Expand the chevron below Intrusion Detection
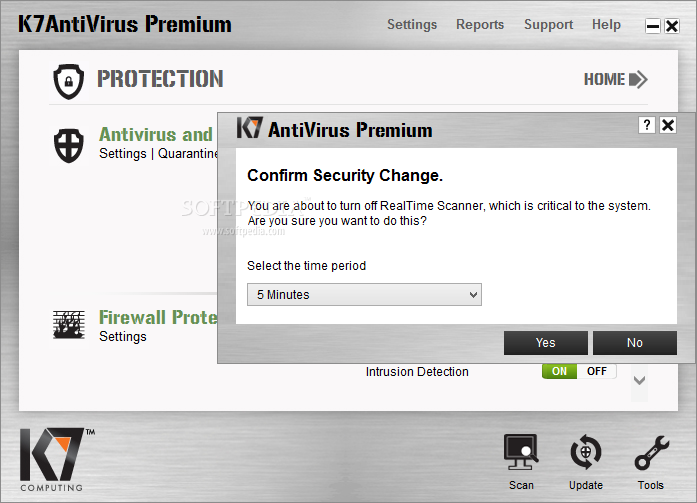Screen dimensions: 697x503 tap(639, 380)
